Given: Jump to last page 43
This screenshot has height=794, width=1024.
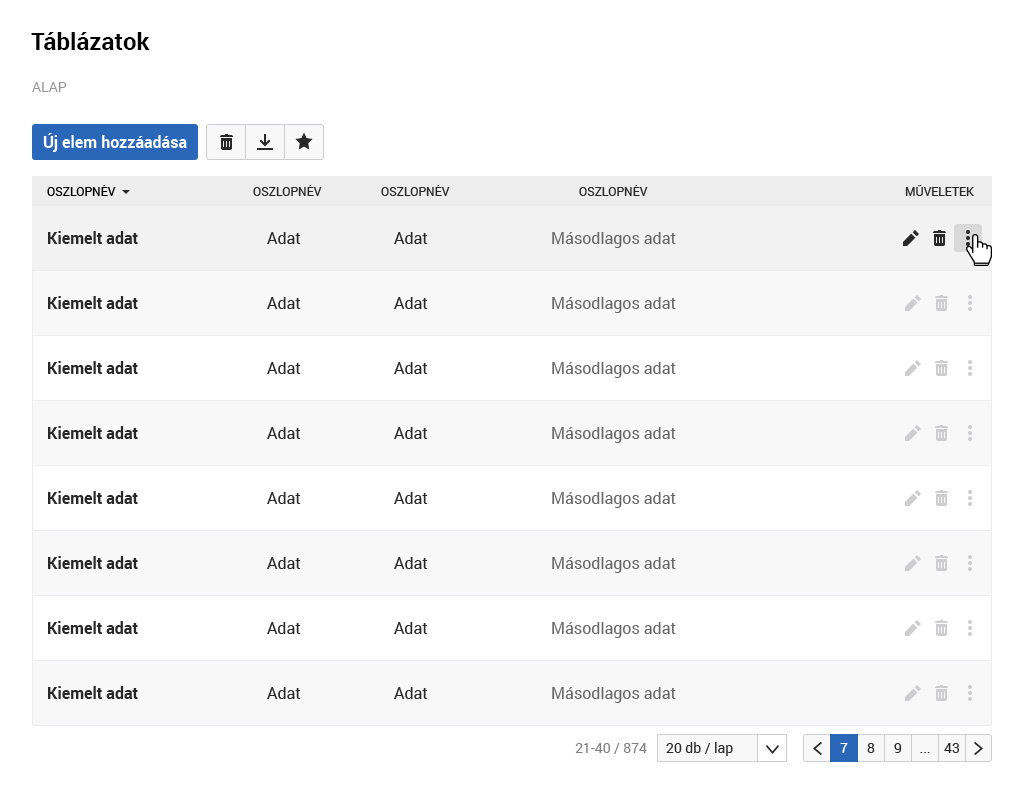Looking at the screenshot, I should coord(952,748).
